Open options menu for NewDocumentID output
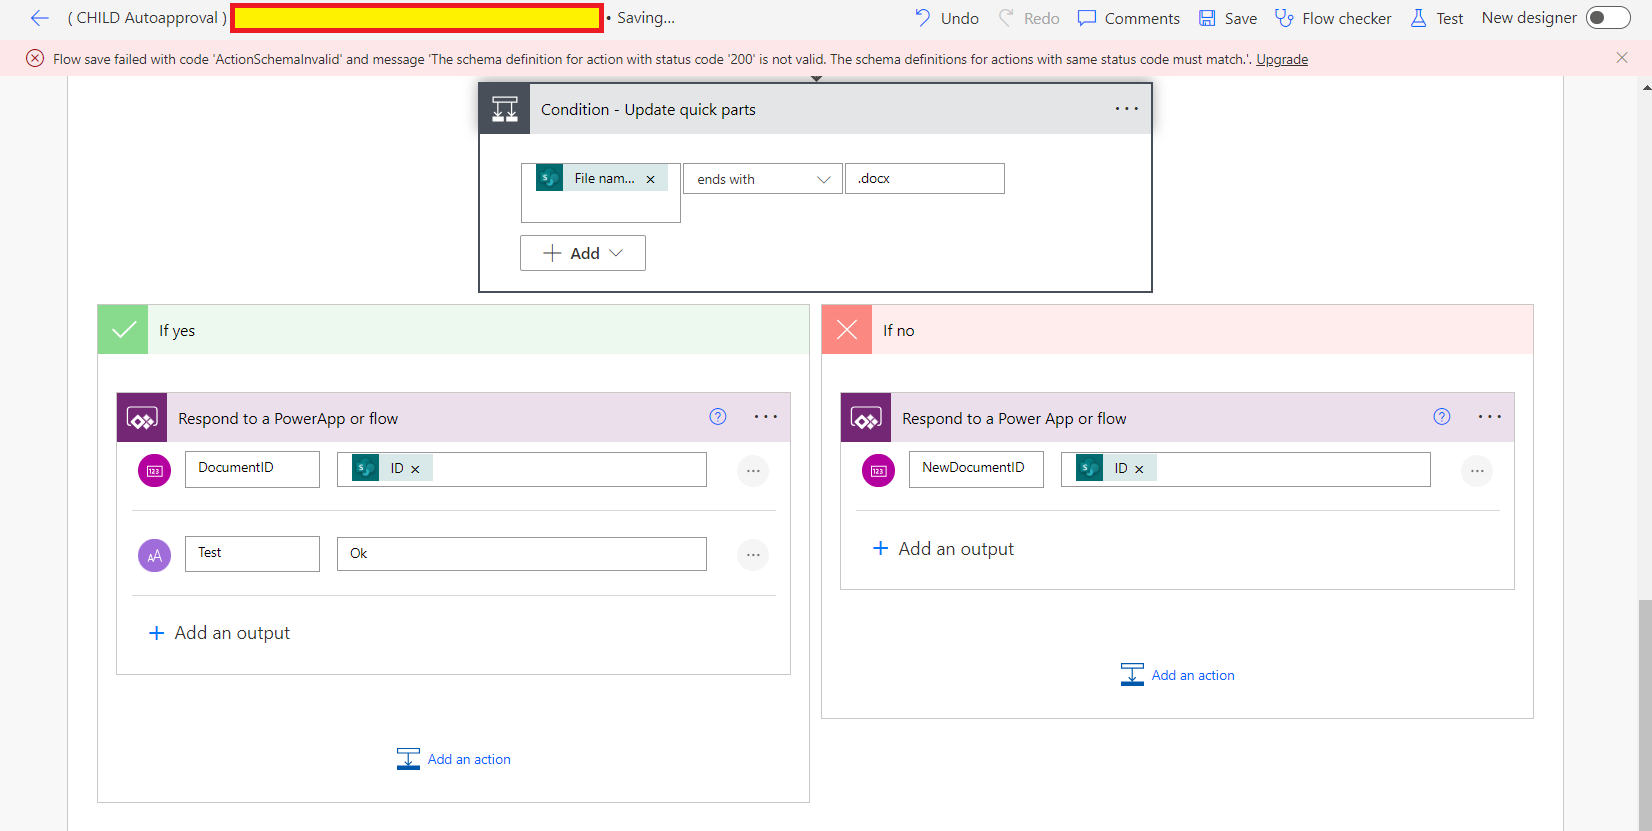1652x831 pixels. click(1477, 471)
